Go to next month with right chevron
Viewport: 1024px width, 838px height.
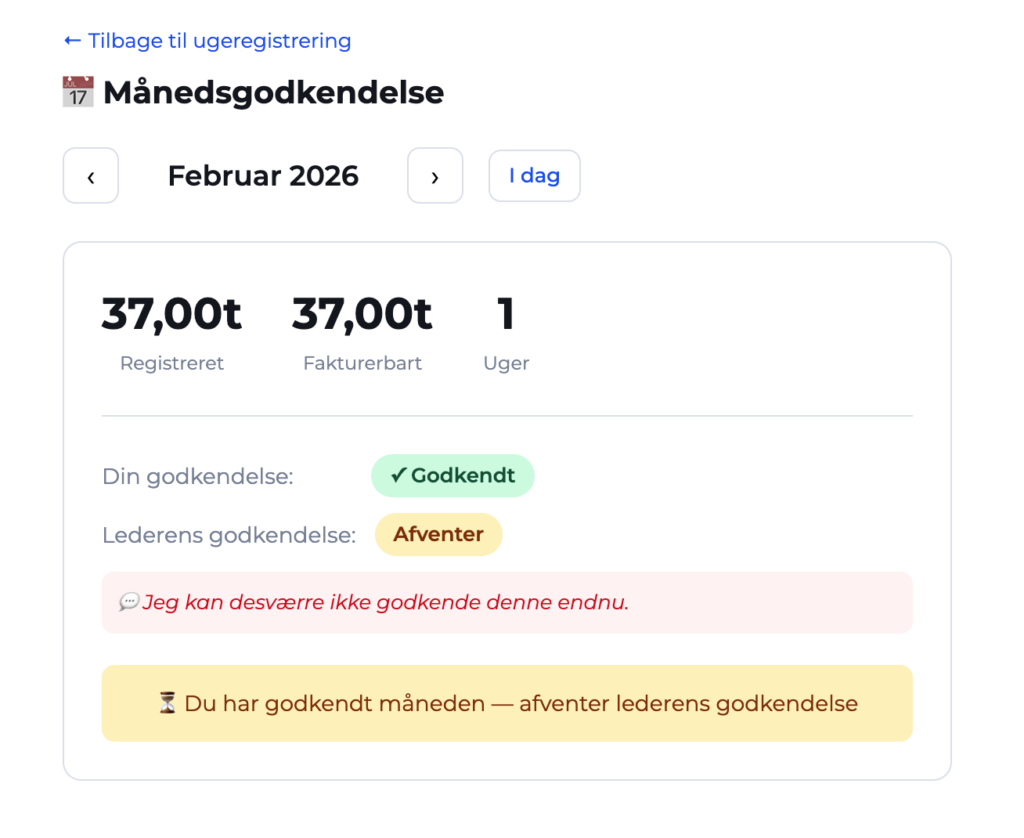coord(435,176)
